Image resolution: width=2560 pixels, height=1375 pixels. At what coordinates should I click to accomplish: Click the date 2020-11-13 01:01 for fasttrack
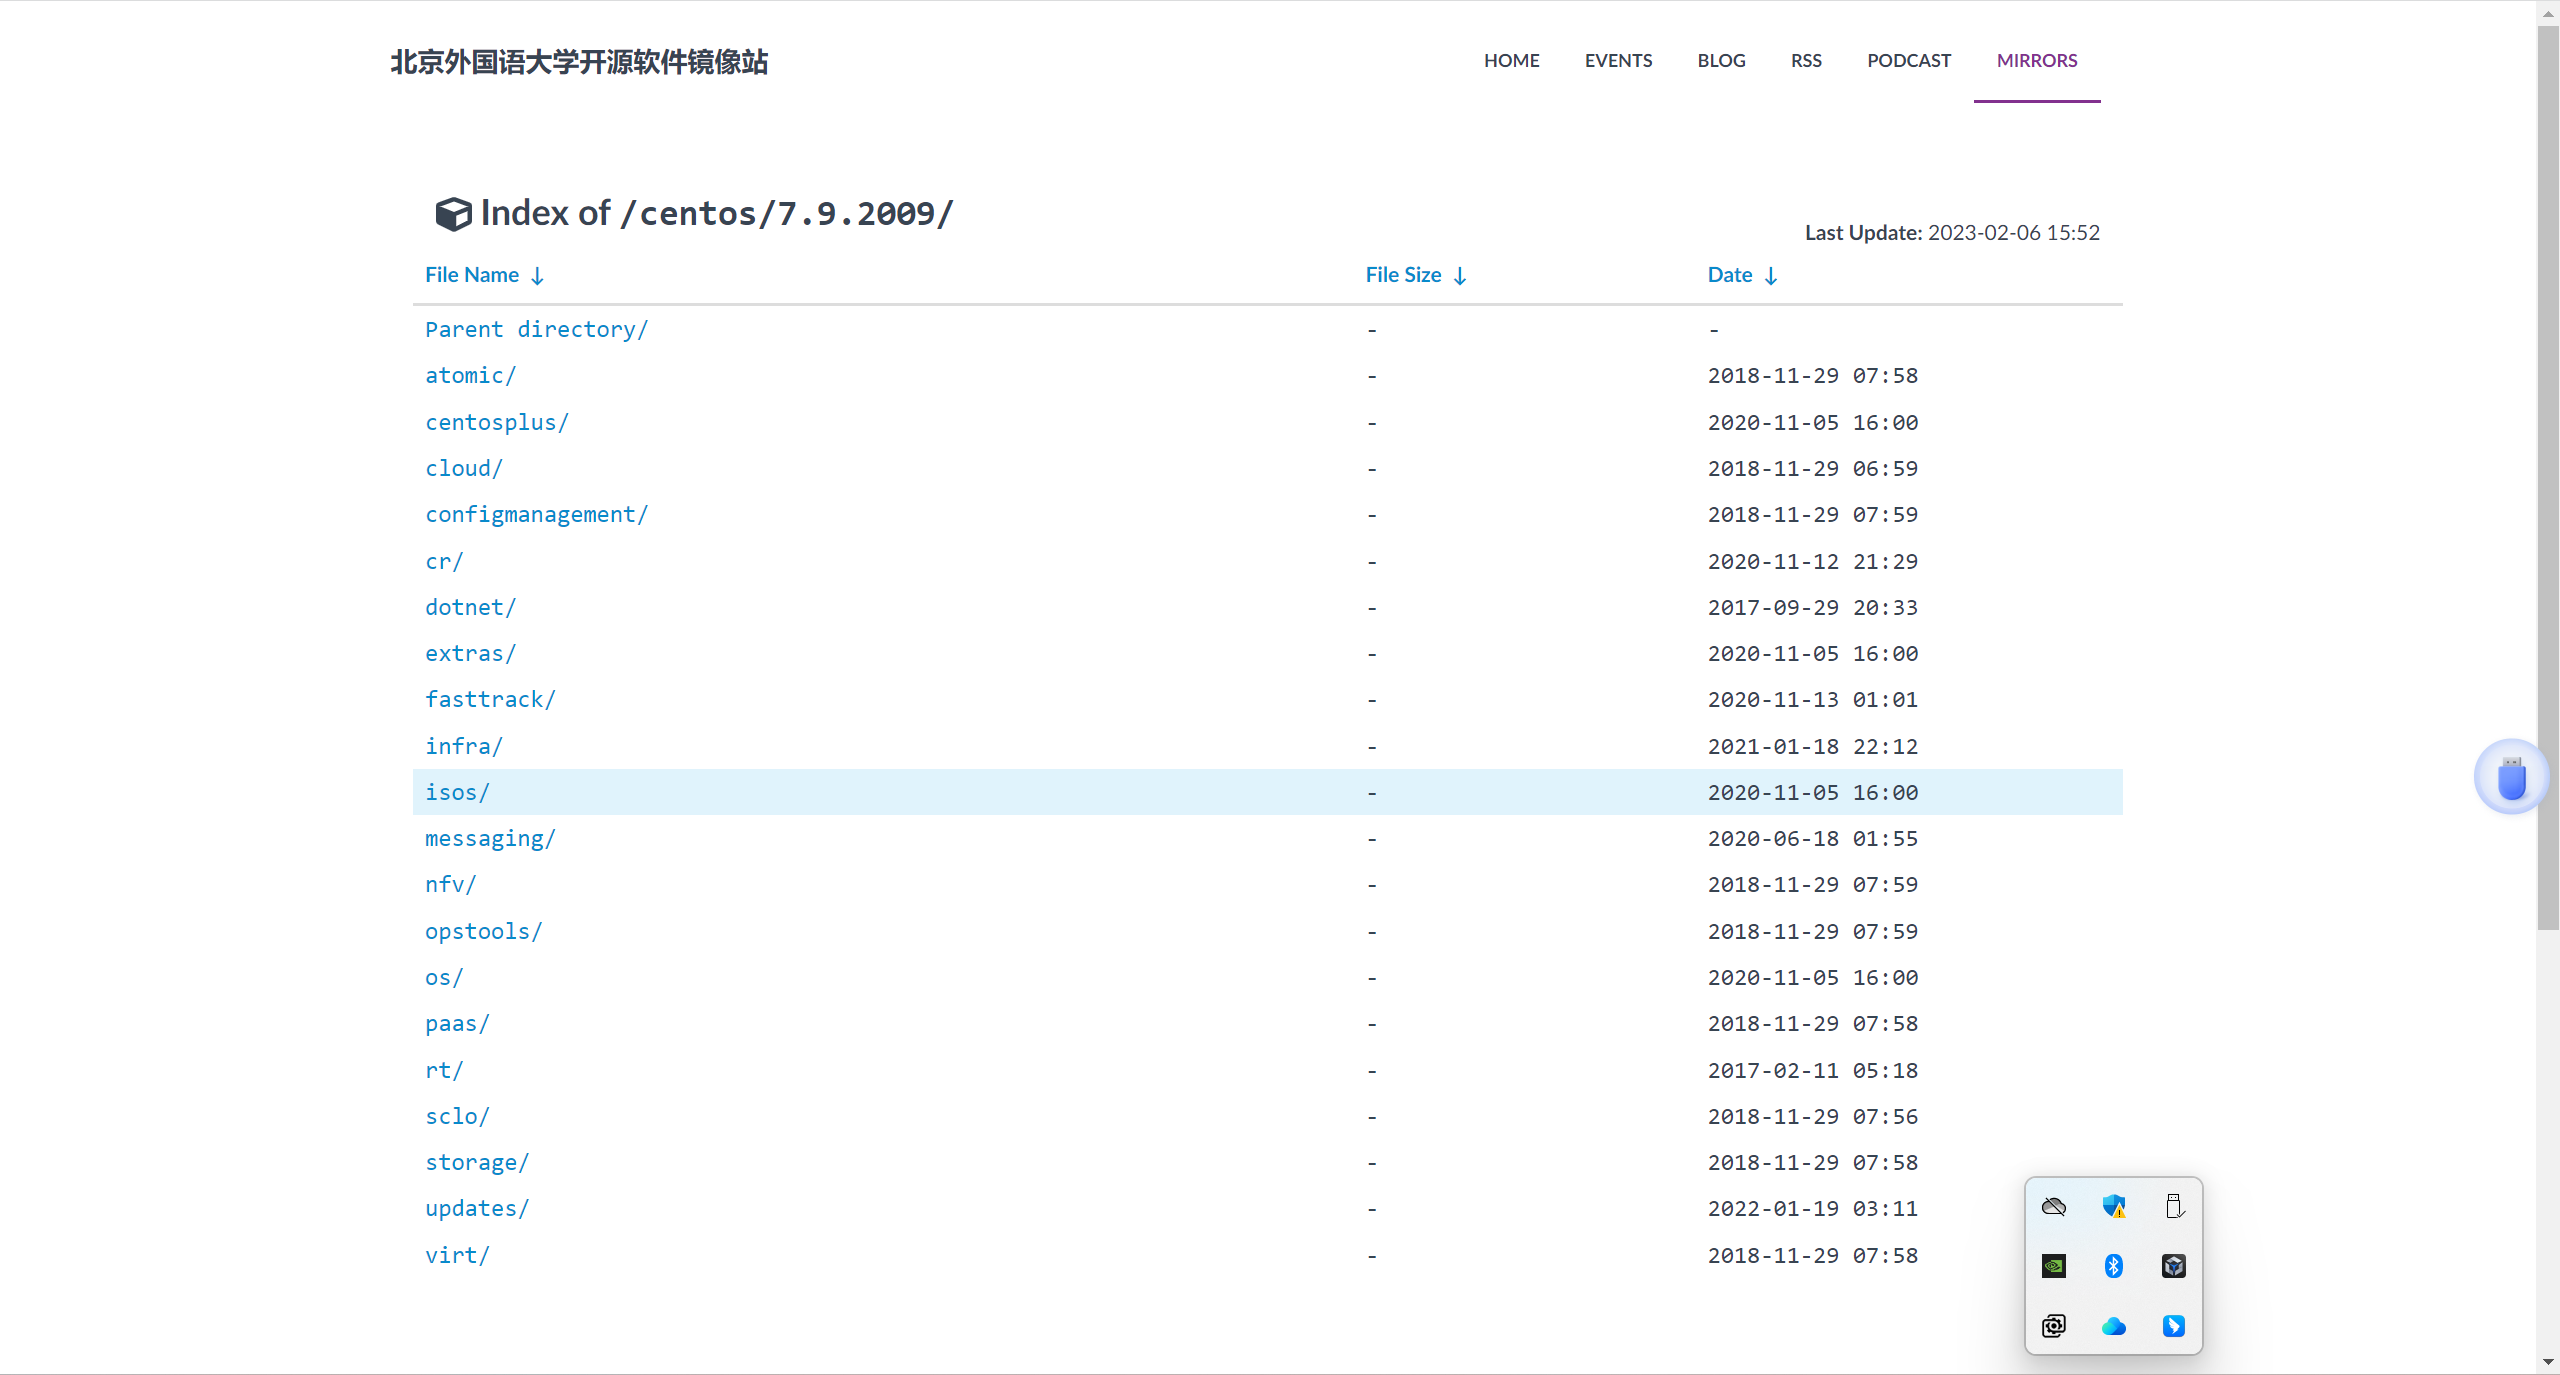coord(1813,699)
